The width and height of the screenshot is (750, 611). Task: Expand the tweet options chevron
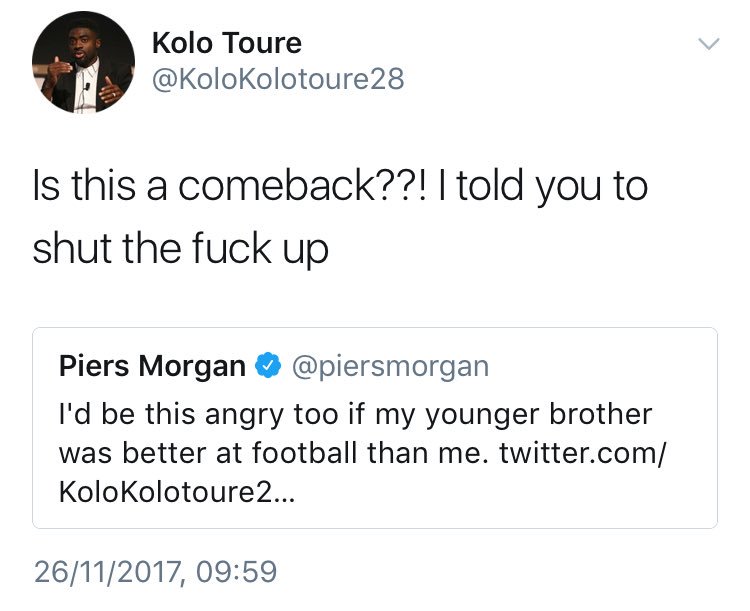[708, 44]
